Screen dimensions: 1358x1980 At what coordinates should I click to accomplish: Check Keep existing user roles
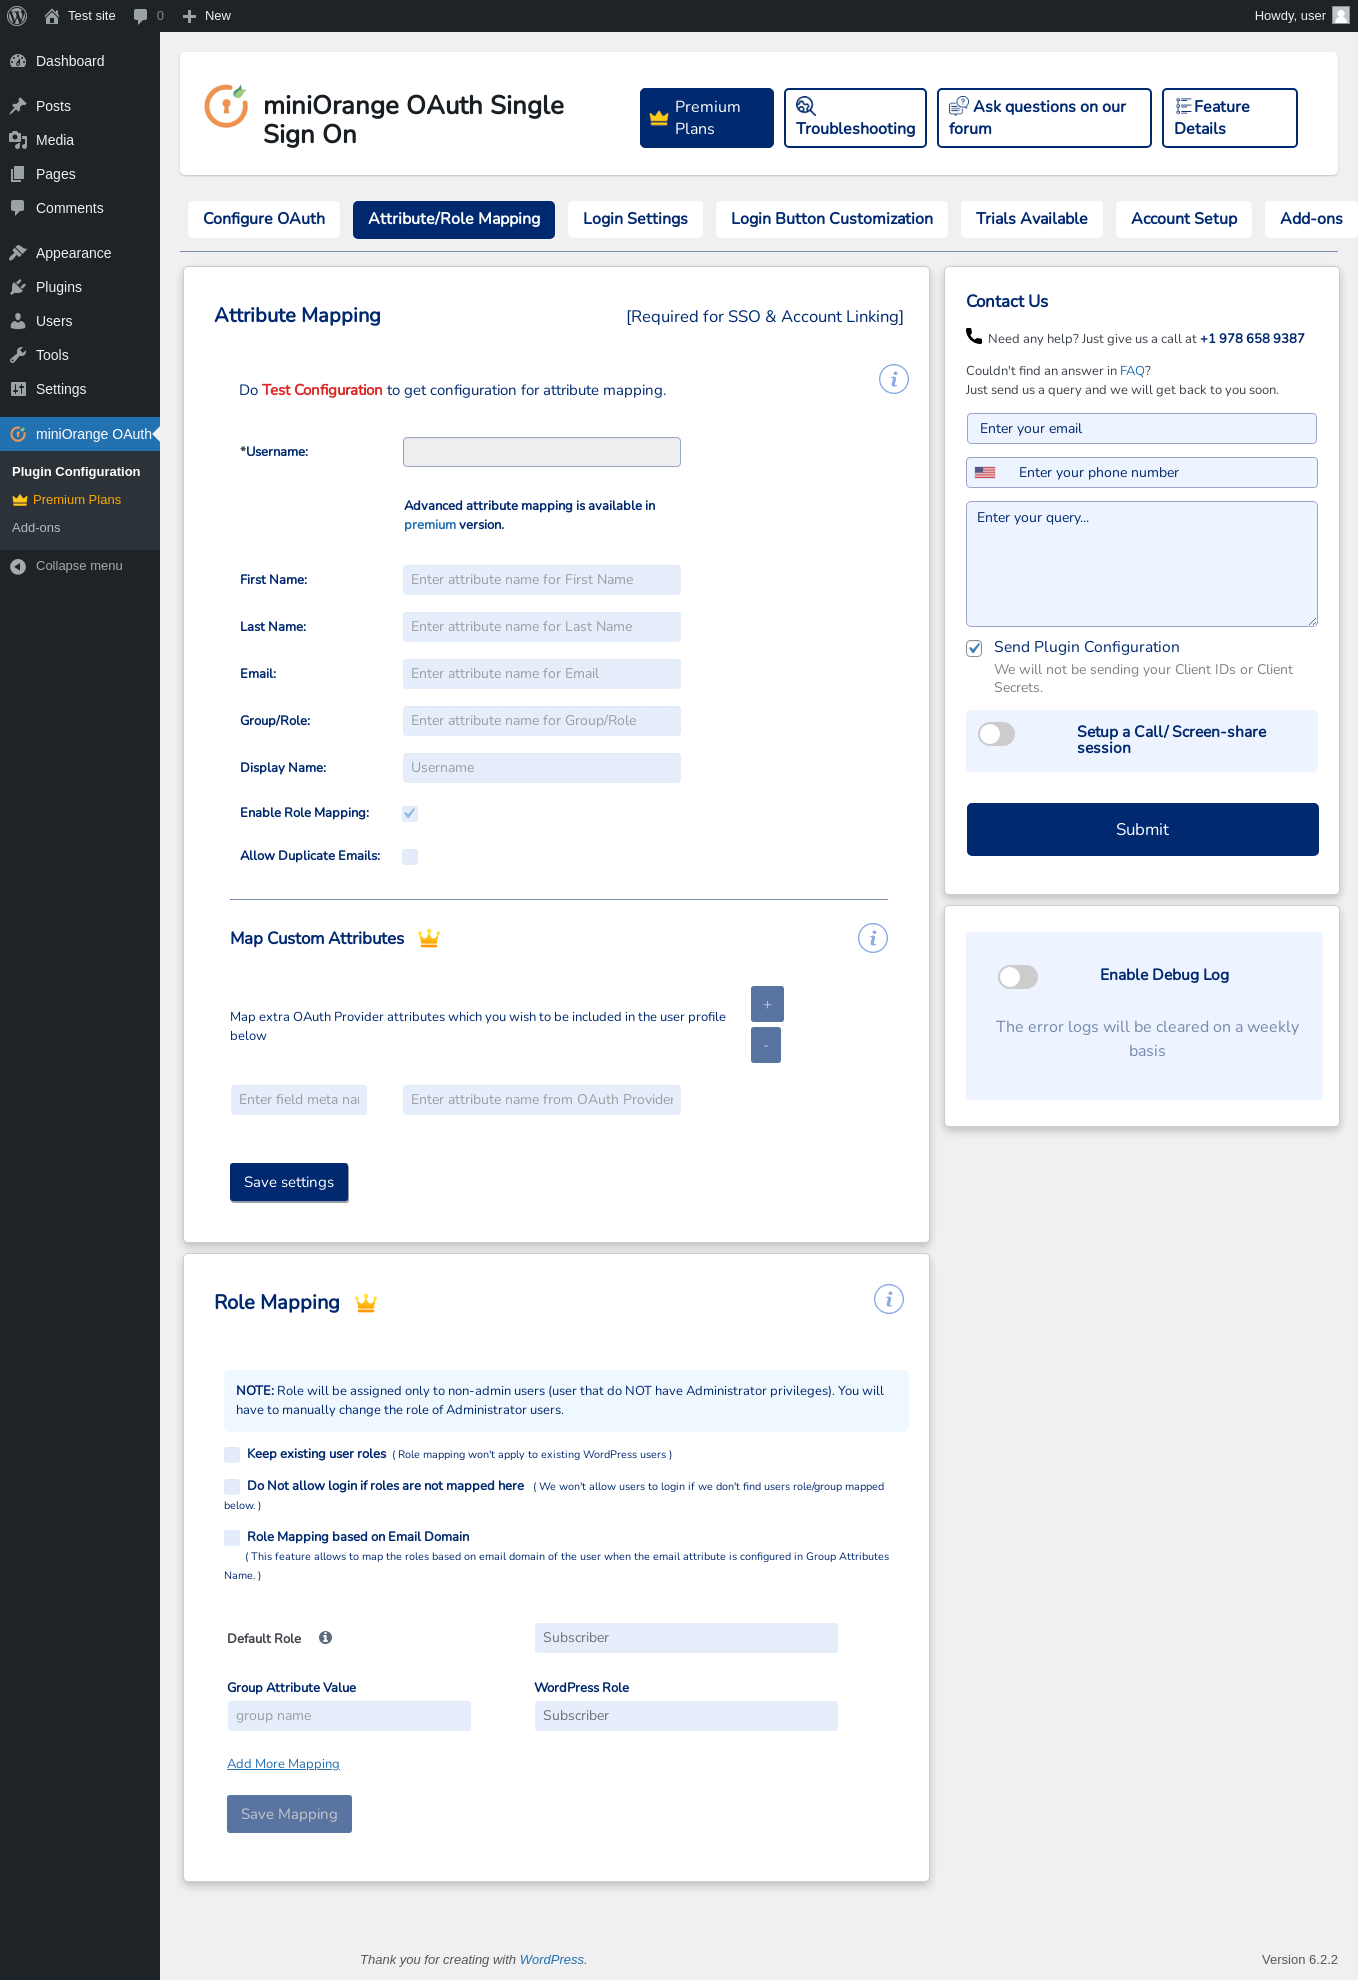click(232, 1454)
